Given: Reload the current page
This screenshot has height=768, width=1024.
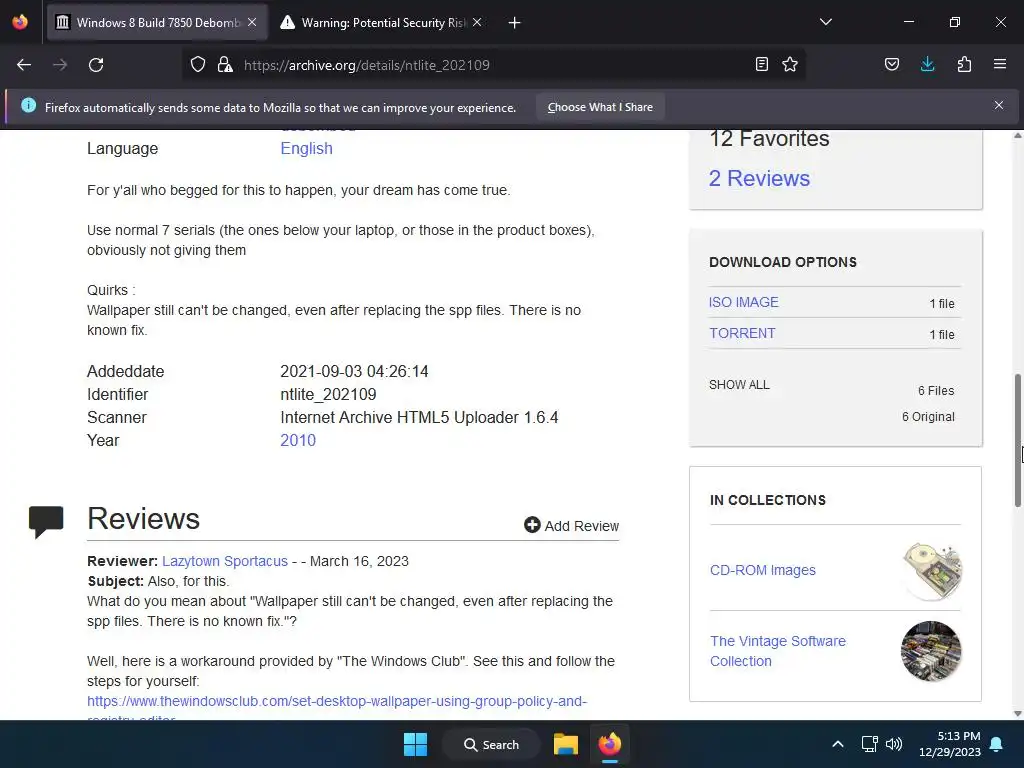Looking at the screenshot, I should pyautogui.click(x=96, y=65).
